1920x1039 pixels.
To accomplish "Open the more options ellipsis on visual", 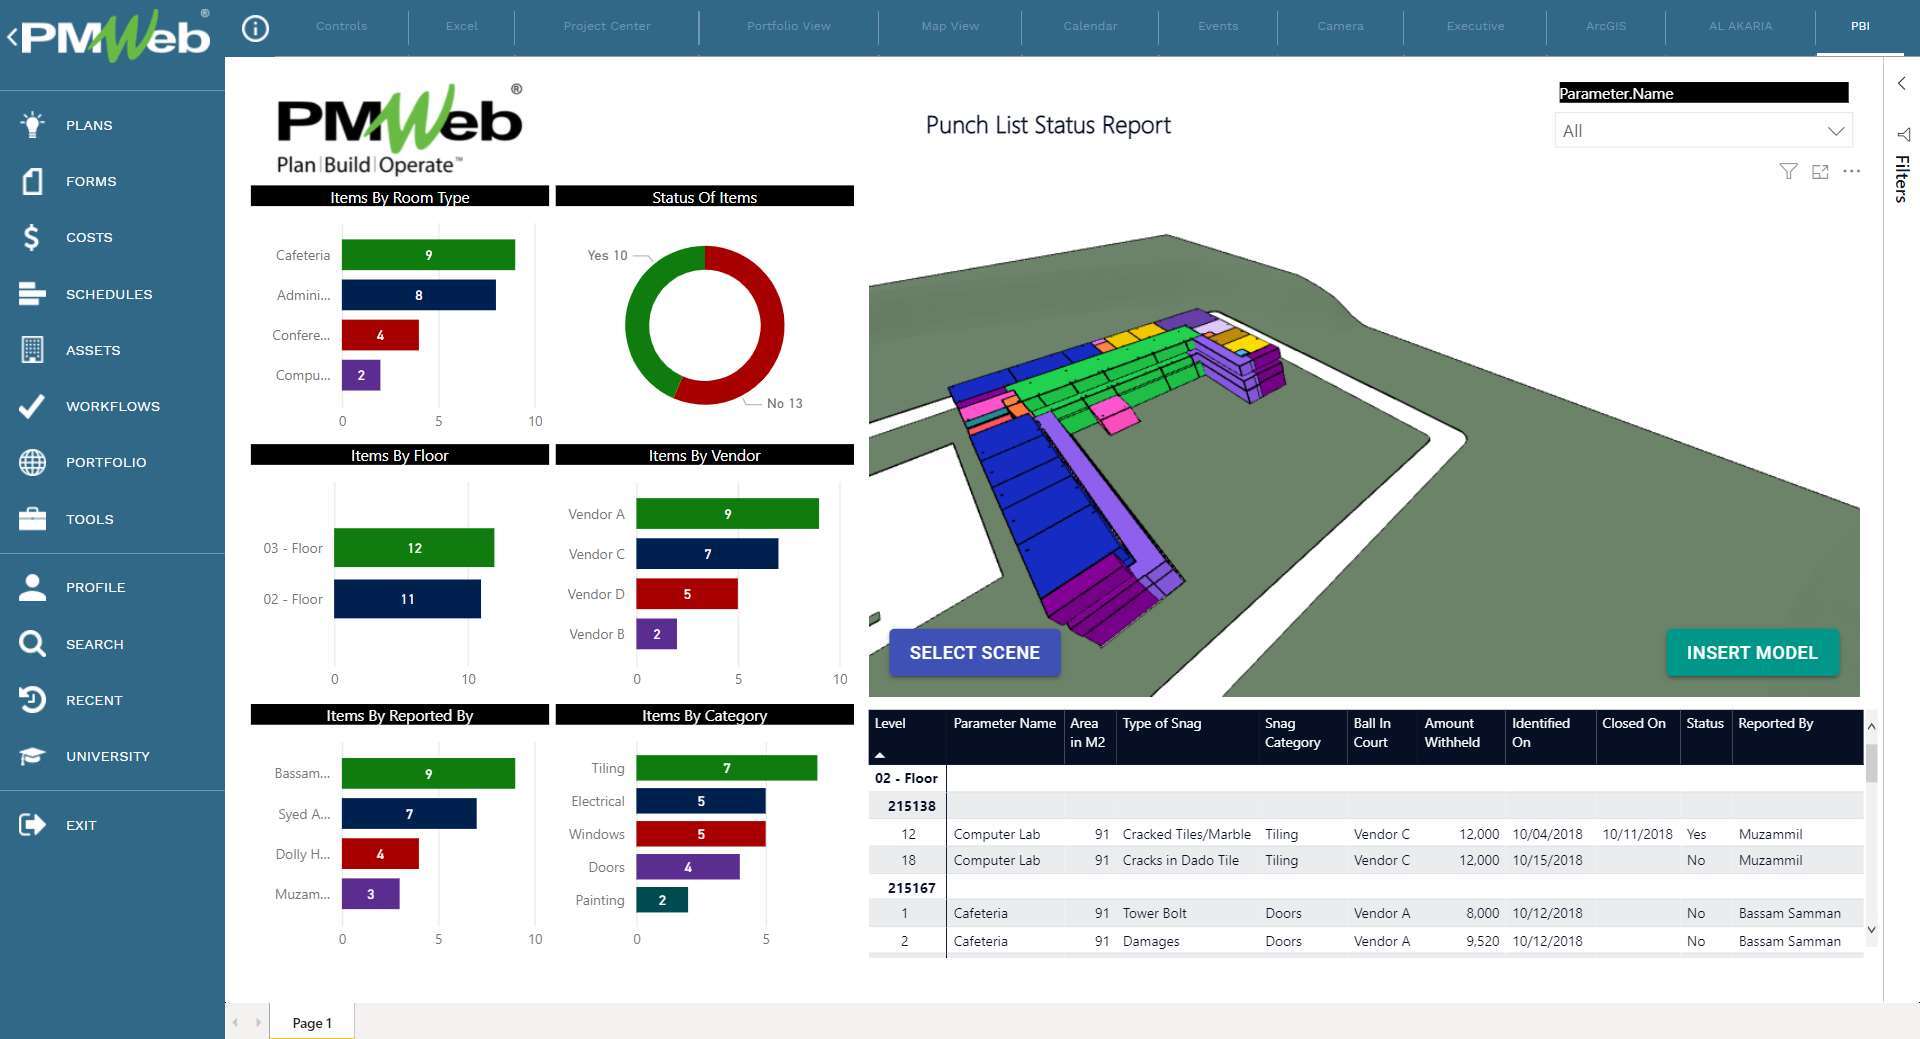I will pyautogui.click(x=1852, y=171).
